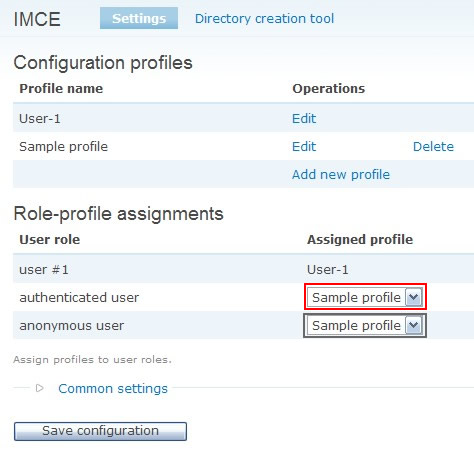474x449 pixels.
Task: Click the Assigned profile column header
Action: tap(360, 239)
